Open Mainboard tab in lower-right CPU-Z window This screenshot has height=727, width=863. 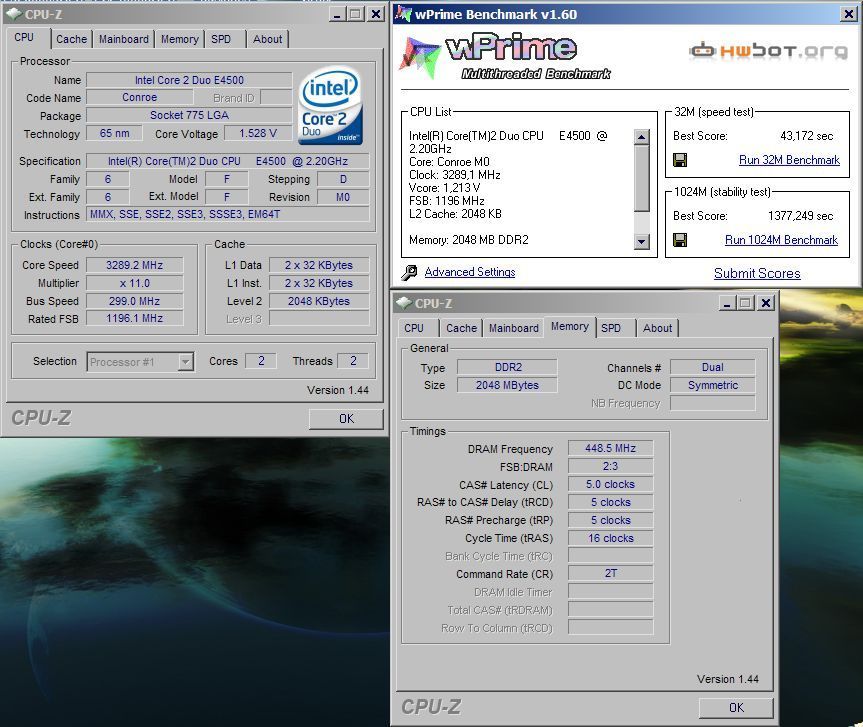514,328
